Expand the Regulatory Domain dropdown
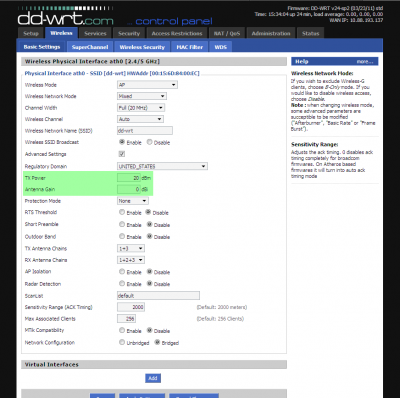The height and width of the screenshot is (398, 400). pyautogui.click(x=162, y=166)
